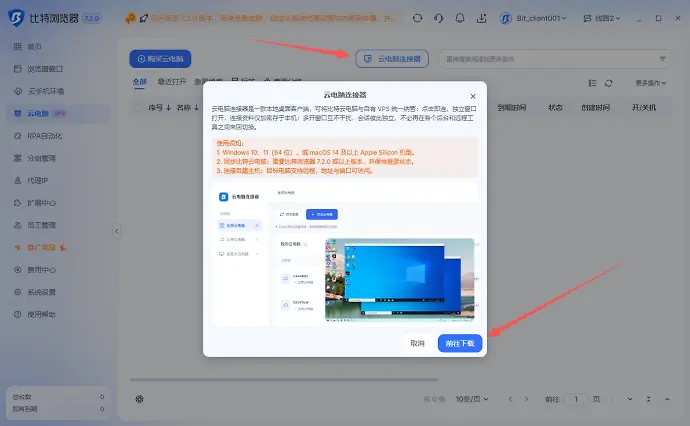The height and width of the screenshot is (426, 690).
Task: Click the horizontal scrollbar under the table
Action: 284,379
